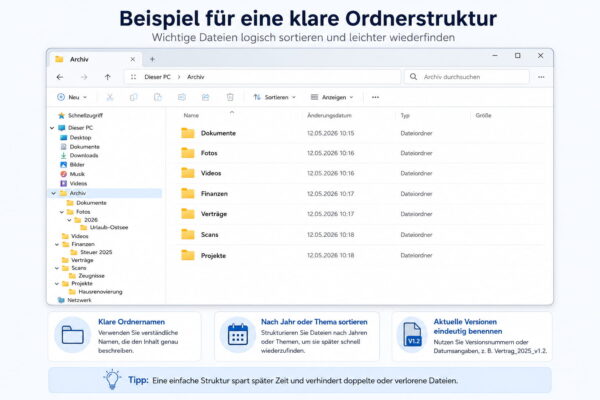
Task: Click the 12.05.2026 10:15 date cell
Action: (331, 133)
